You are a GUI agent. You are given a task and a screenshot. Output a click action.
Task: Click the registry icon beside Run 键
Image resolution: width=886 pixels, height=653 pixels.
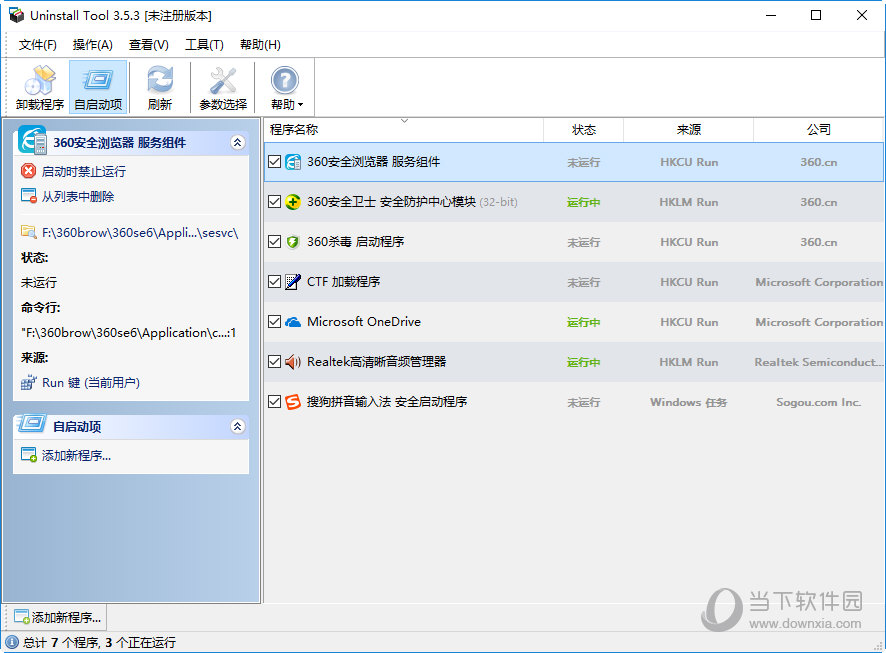pyautogui.click(x=28, y=382)
